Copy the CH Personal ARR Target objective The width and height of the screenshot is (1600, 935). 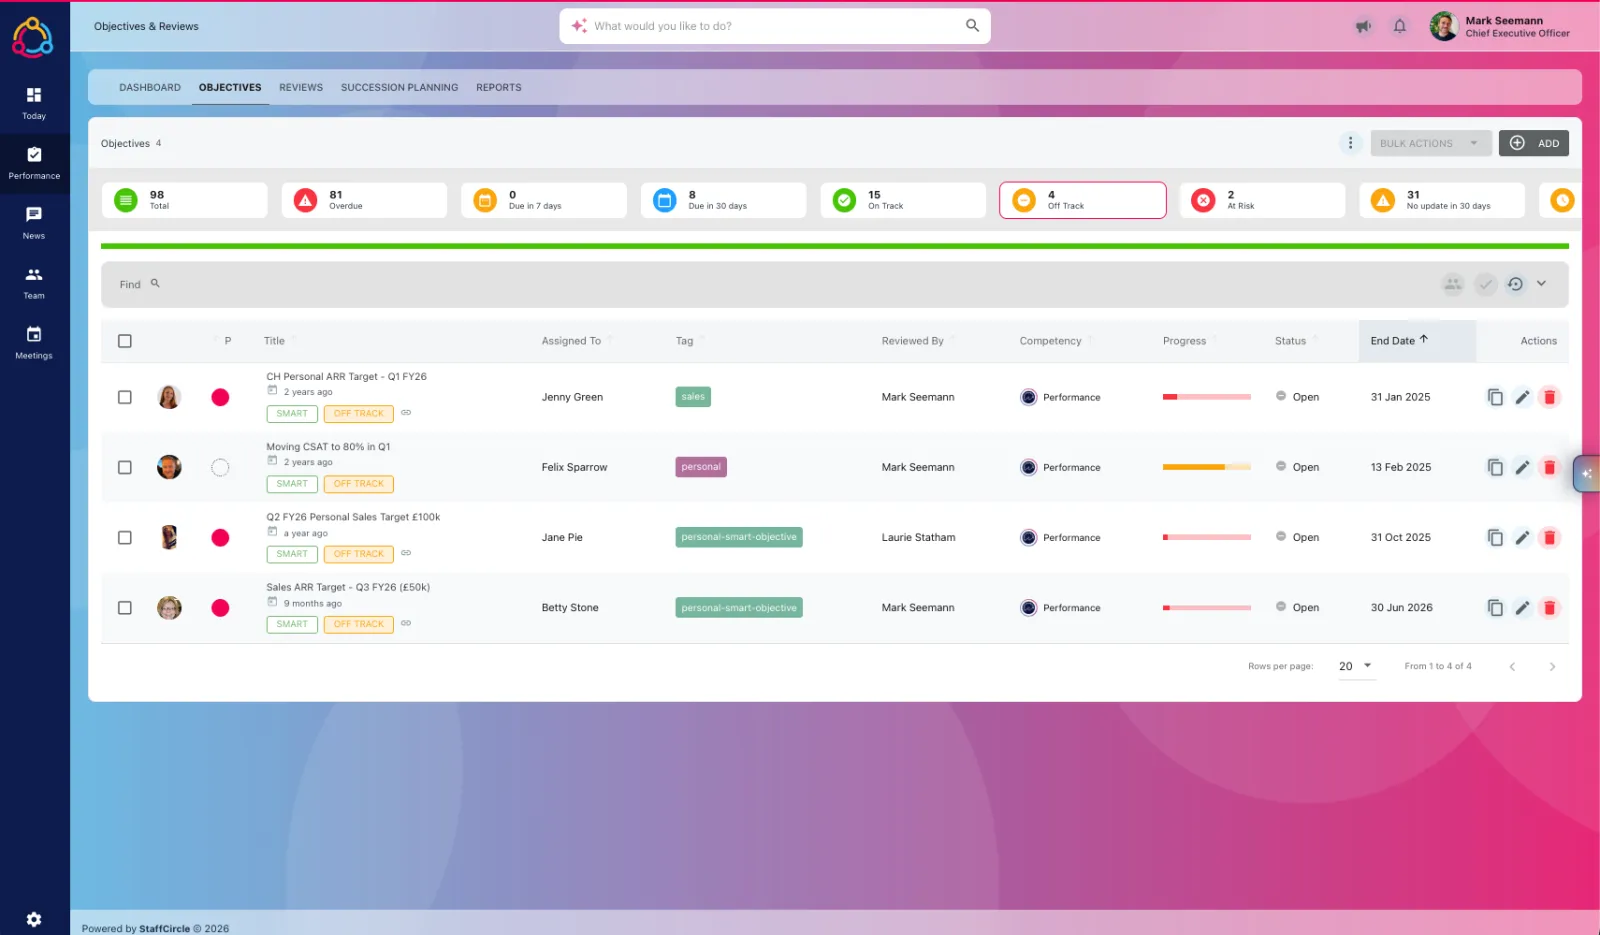[1495, 397]
